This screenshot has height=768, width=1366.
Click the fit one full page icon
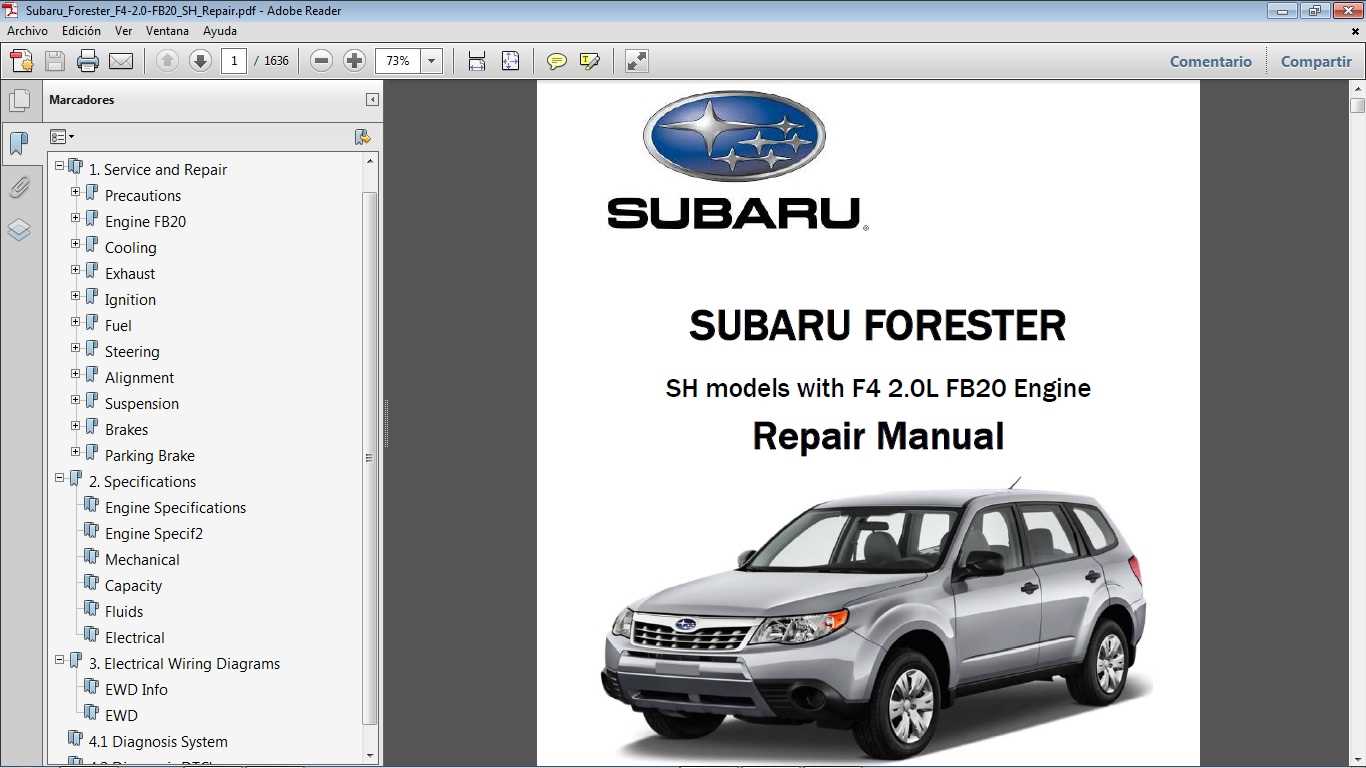(510, 61)
